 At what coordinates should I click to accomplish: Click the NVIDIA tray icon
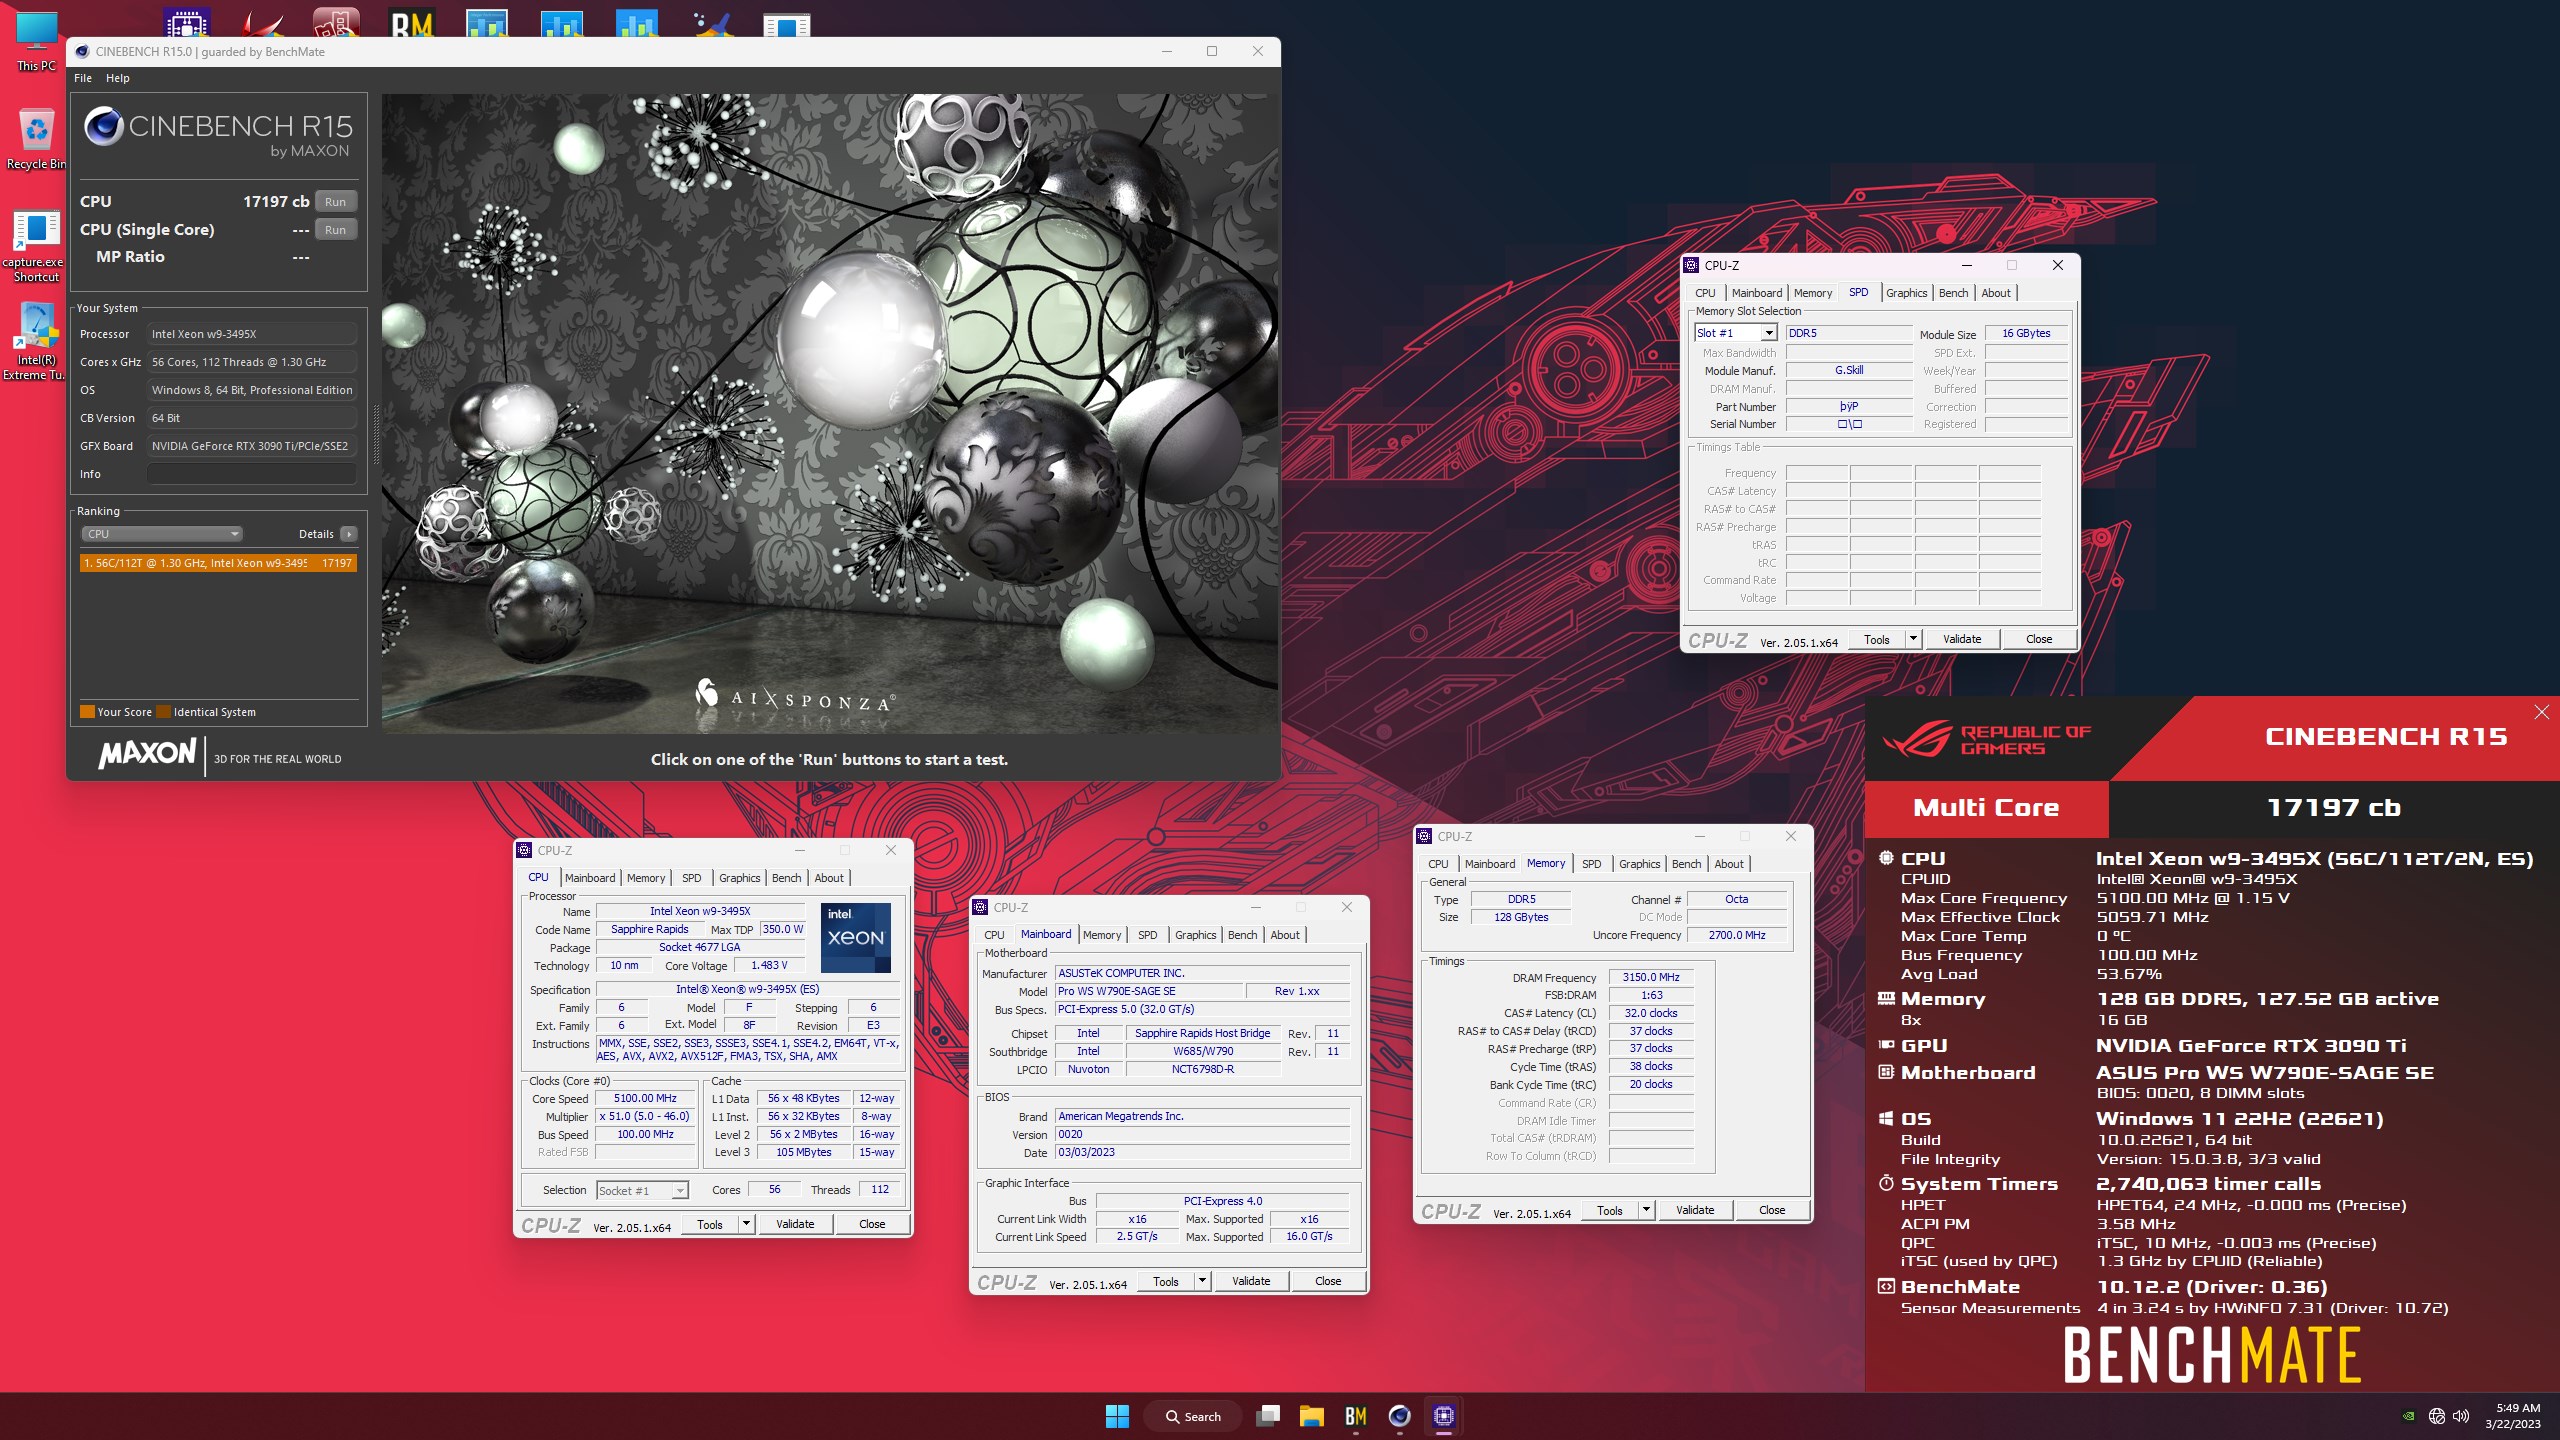click(x=2409, y=1416)
